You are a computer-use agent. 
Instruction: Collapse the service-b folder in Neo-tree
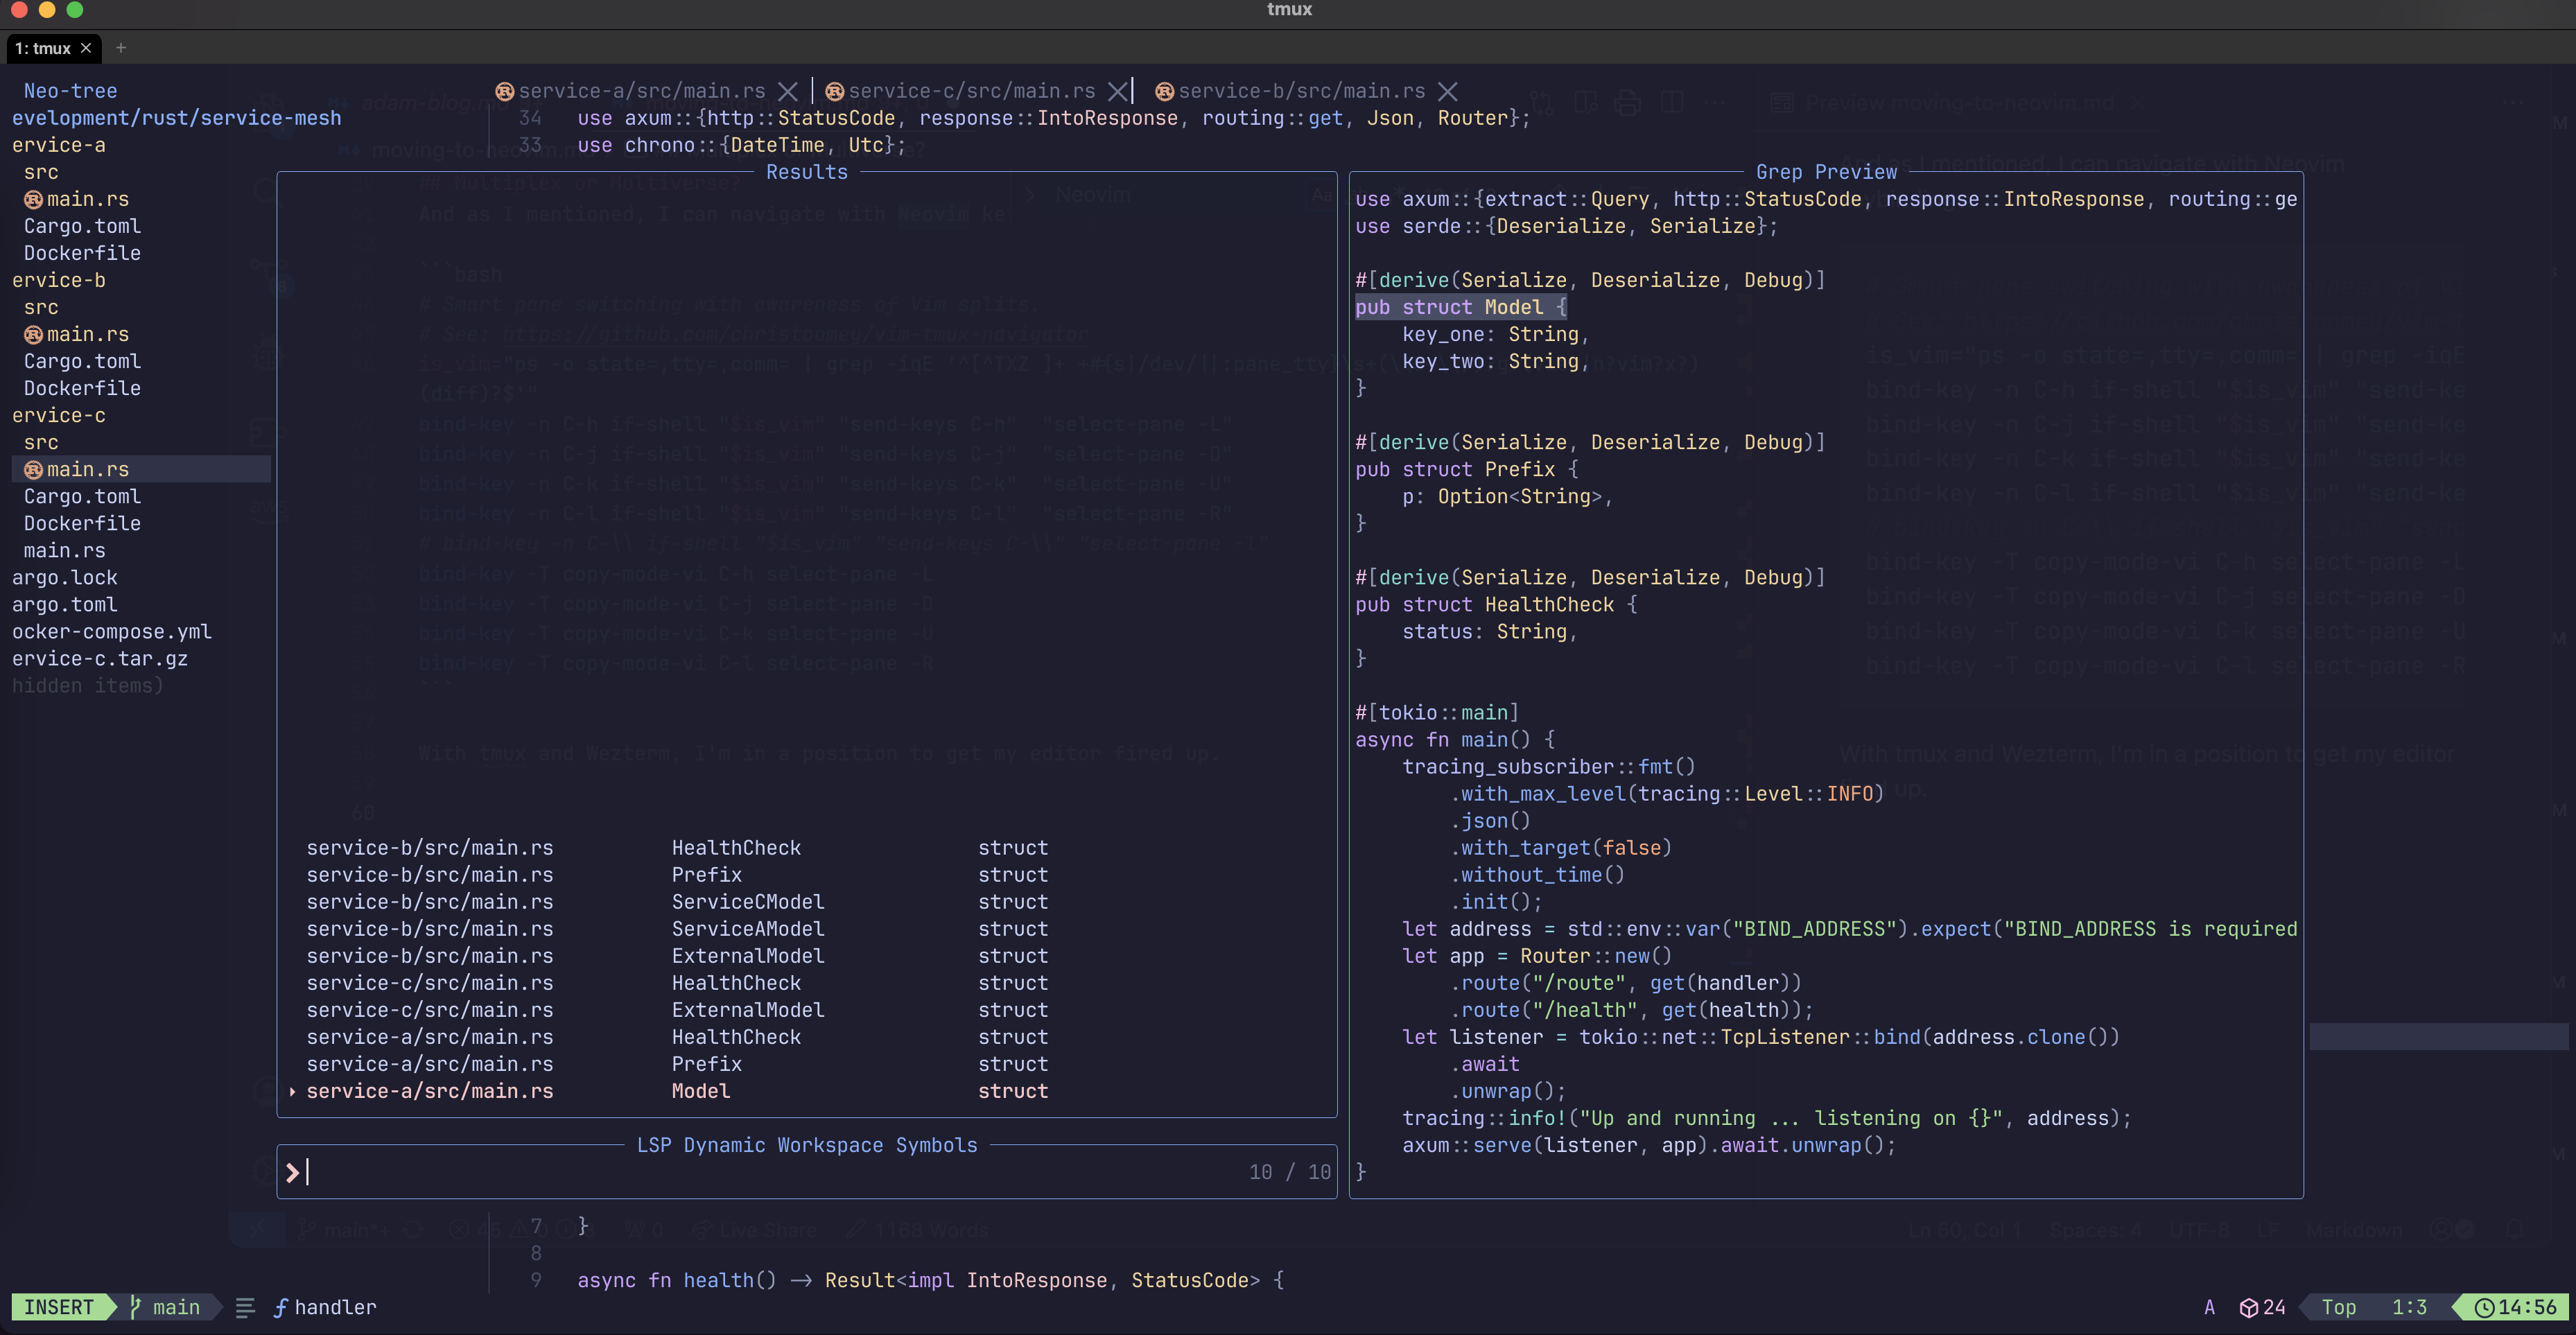point(58,280)
